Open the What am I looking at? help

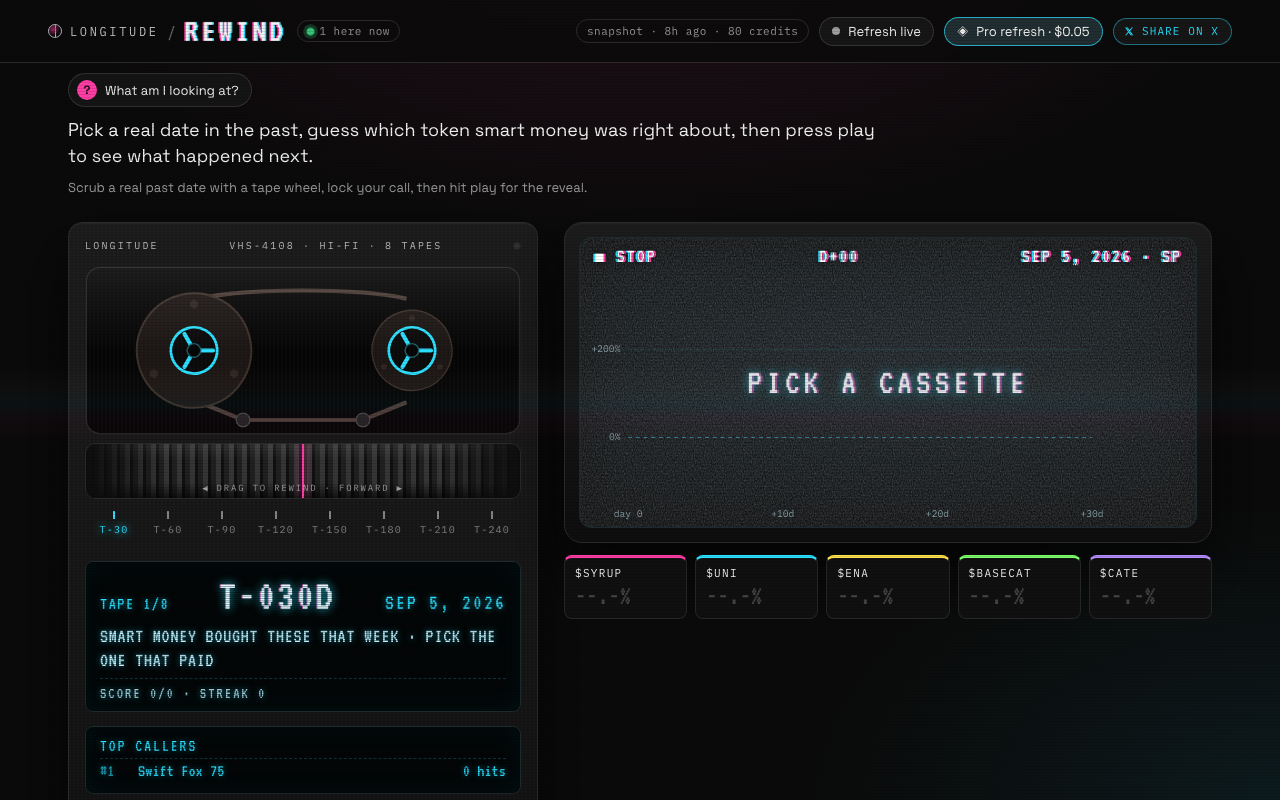point(160,90)
